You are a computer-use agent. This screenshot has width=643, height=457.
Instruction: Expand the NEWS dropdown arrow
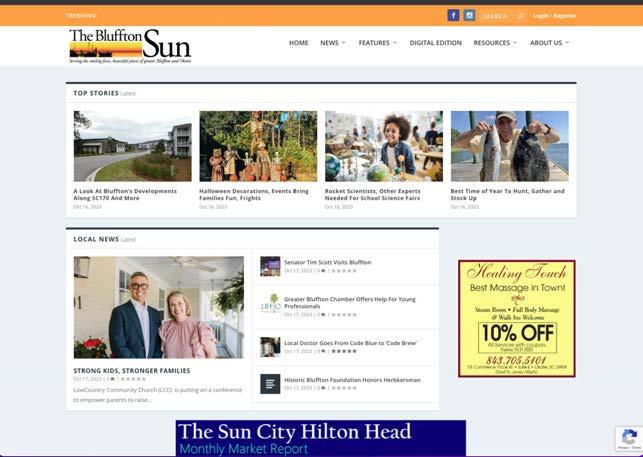click(344, 42)
